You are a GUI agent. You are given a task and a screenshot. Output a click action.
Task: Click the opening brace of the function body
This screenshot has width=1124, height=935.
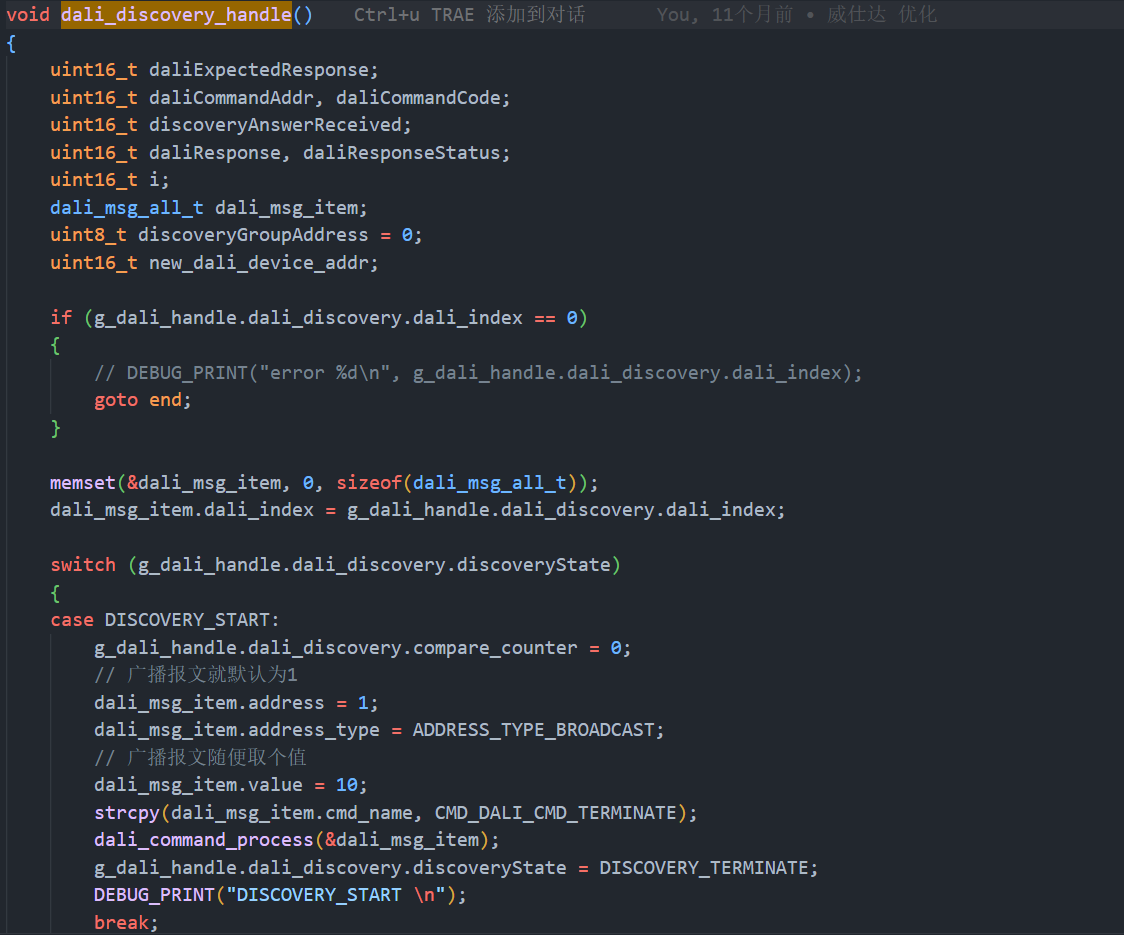click(11, 43)
